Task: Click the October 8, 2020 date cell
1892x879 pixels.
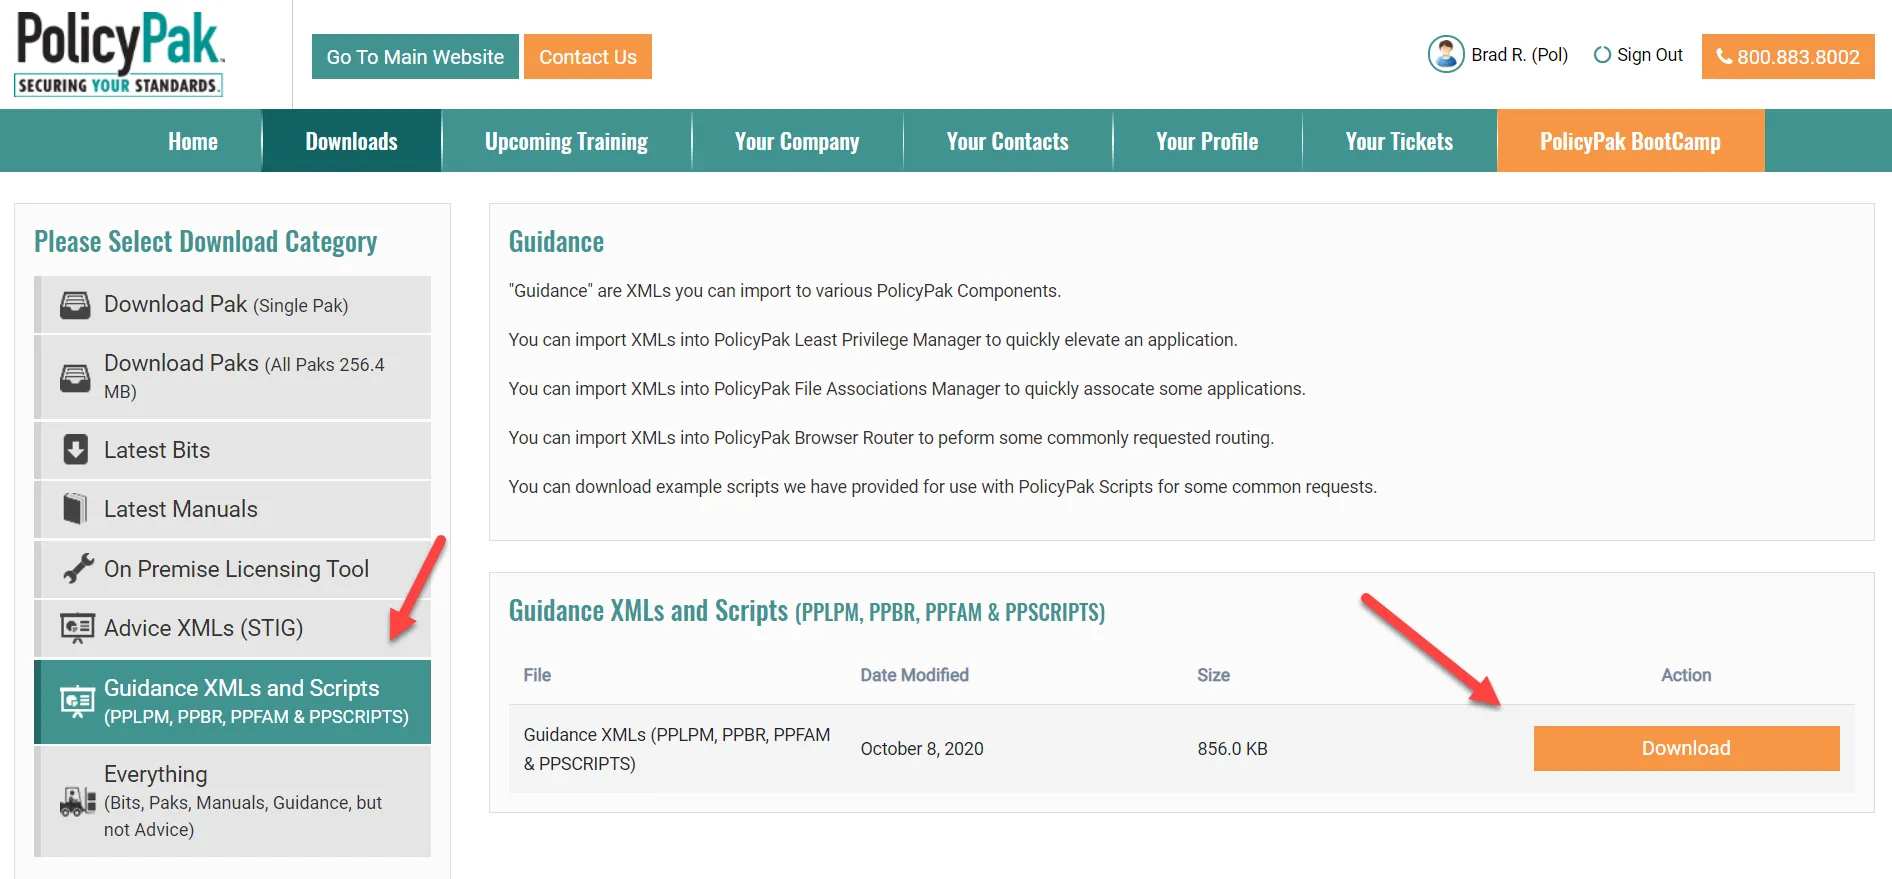Action: click(922, 749)
